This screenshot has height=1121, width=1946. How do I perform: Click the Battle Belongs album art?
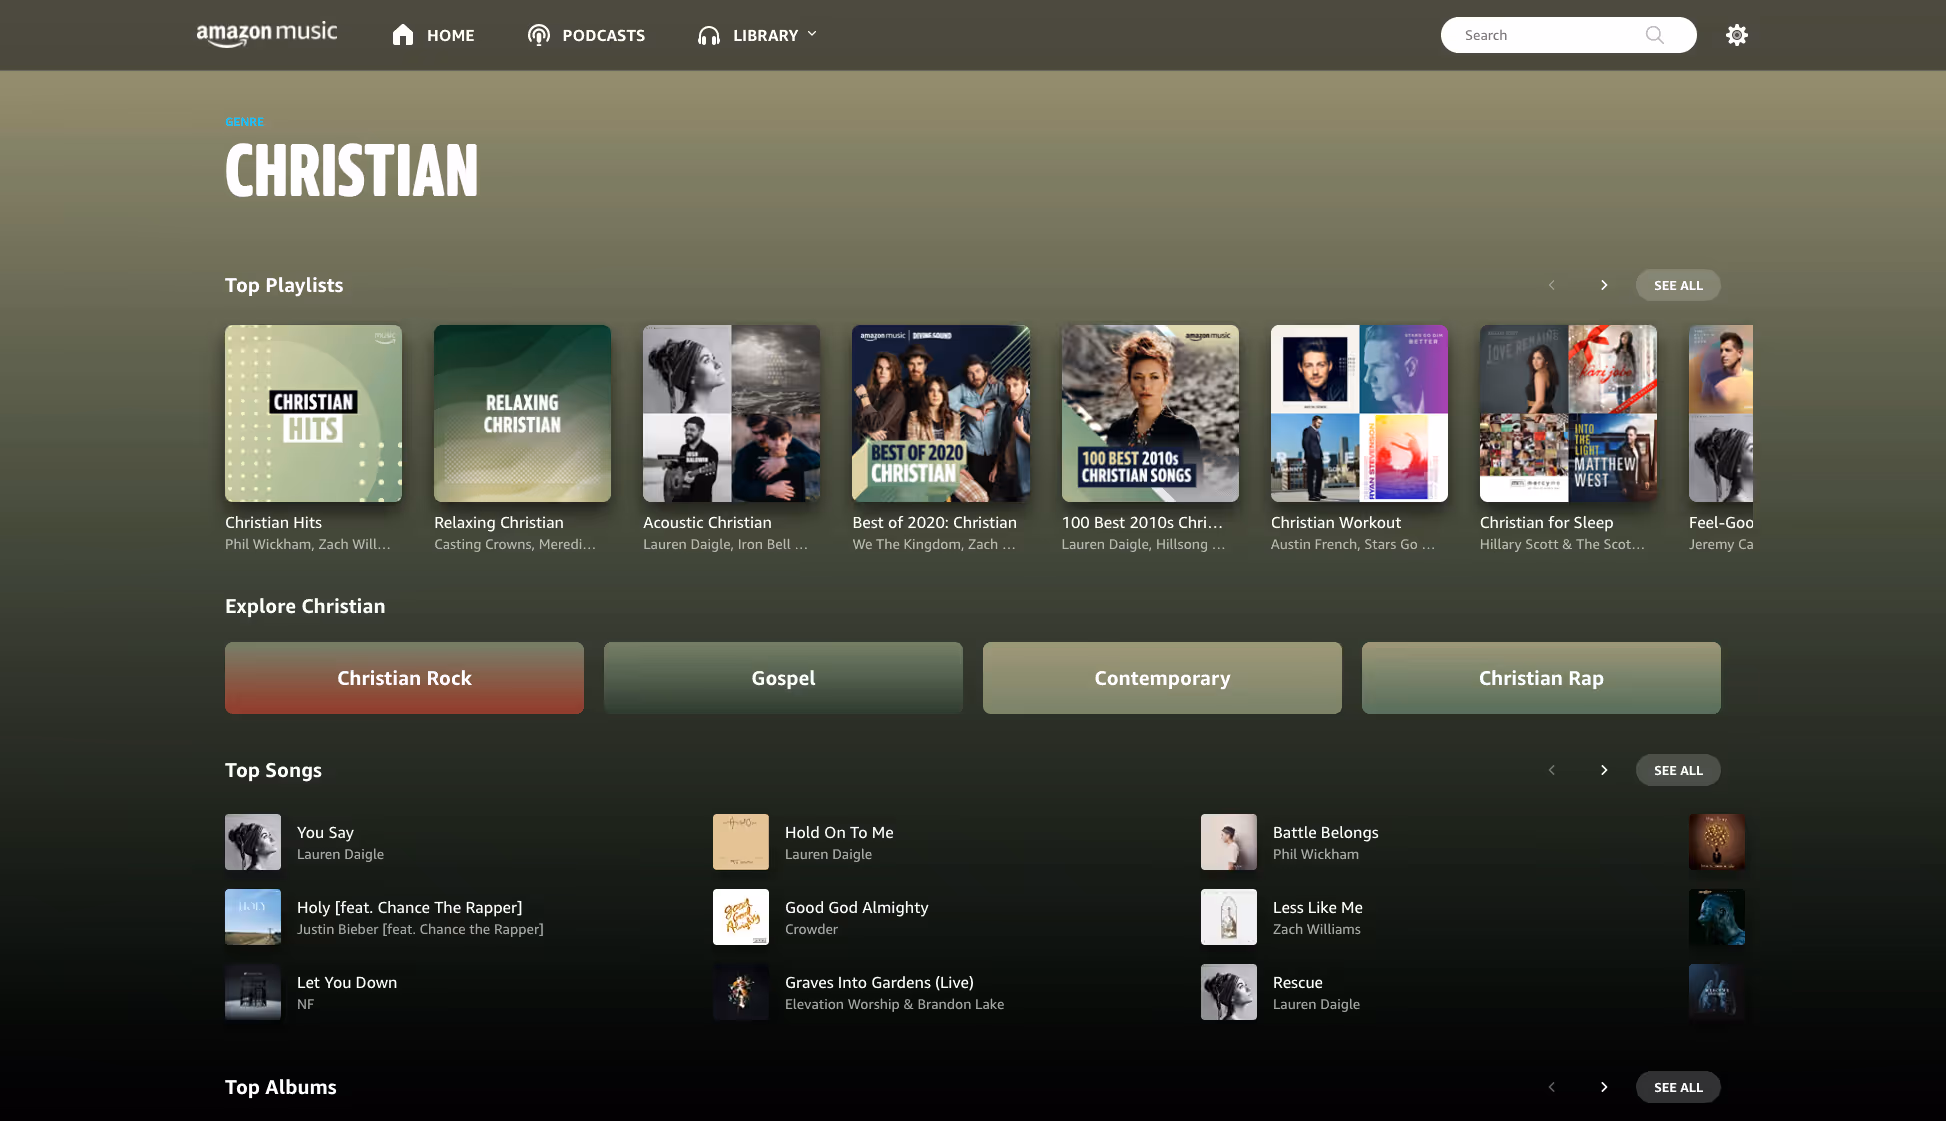1229,842
